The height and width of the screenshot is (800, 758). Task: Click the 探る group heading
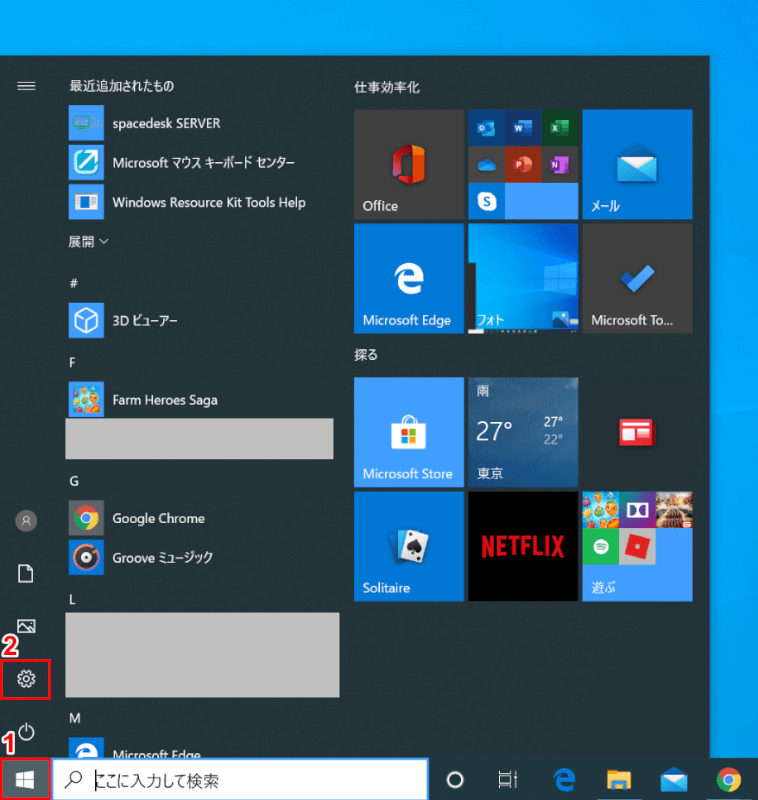click(366, 355)
